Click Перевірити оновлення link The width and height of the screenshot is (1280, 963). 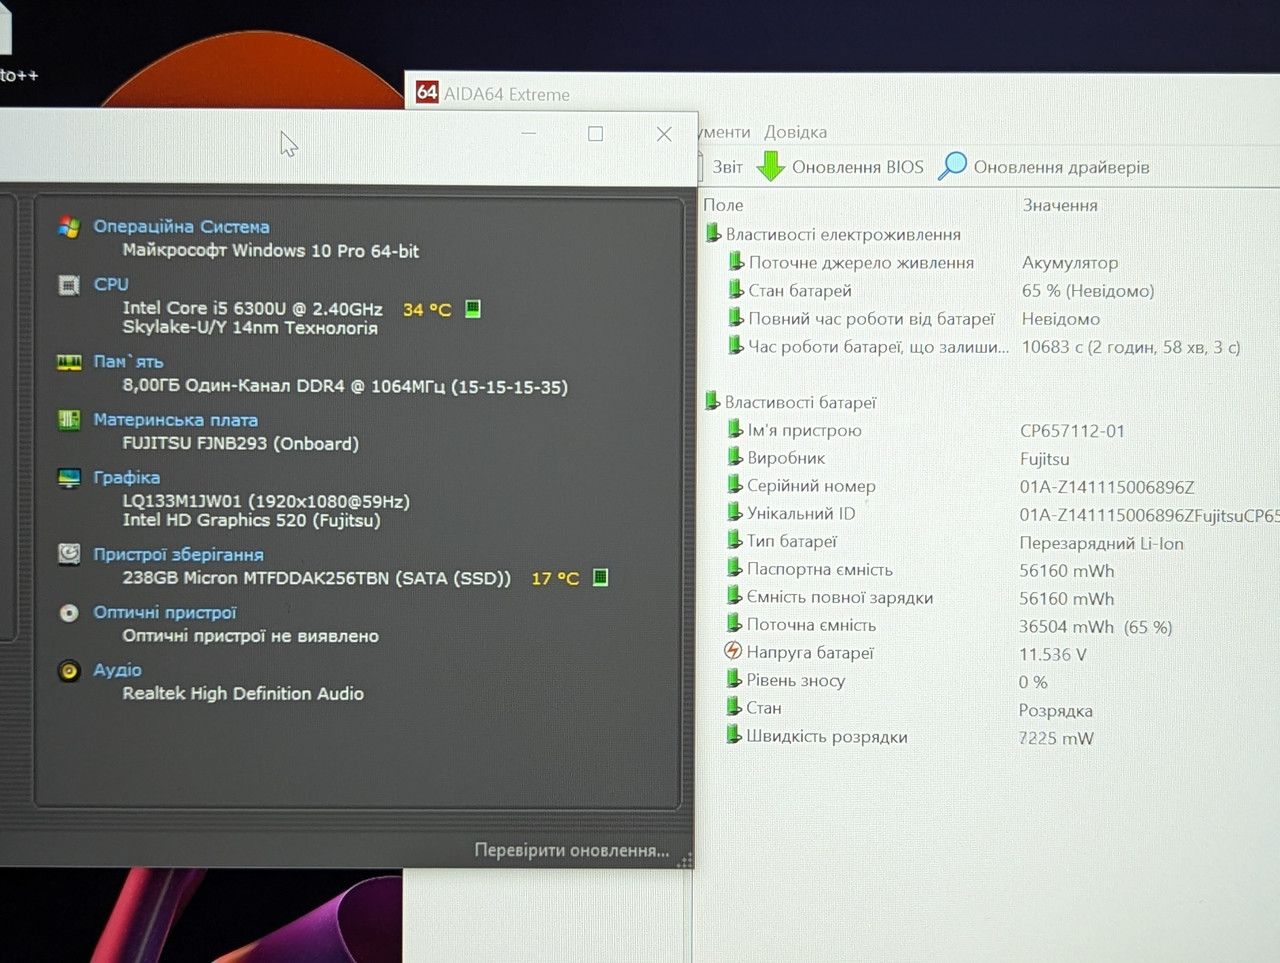coord(572,850)
